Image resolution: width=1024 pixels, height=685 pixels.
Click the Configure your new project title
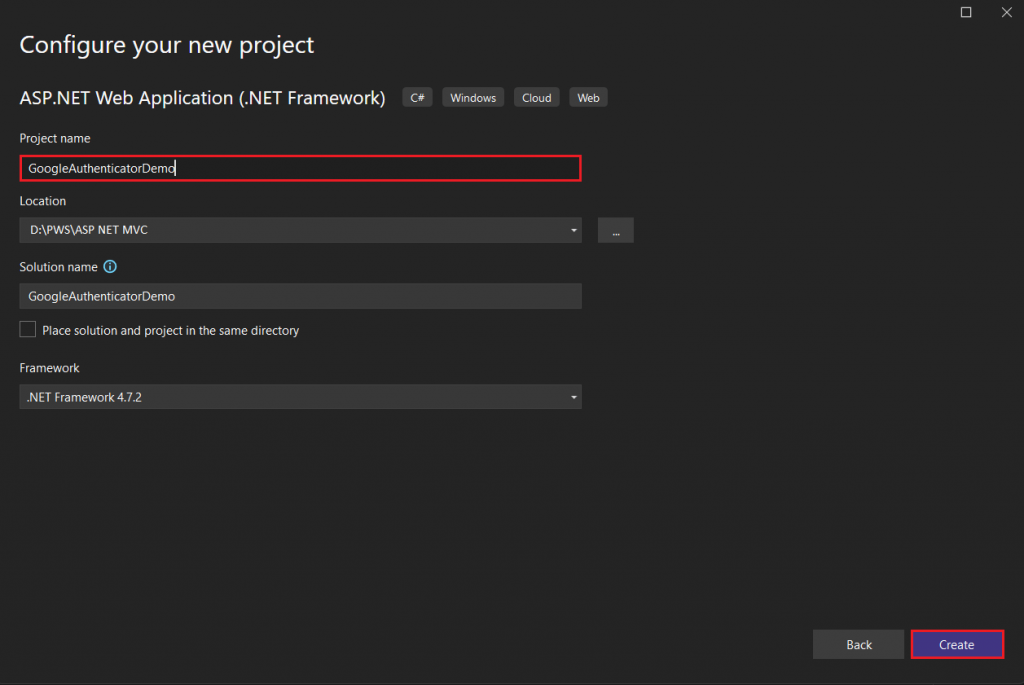166,45
